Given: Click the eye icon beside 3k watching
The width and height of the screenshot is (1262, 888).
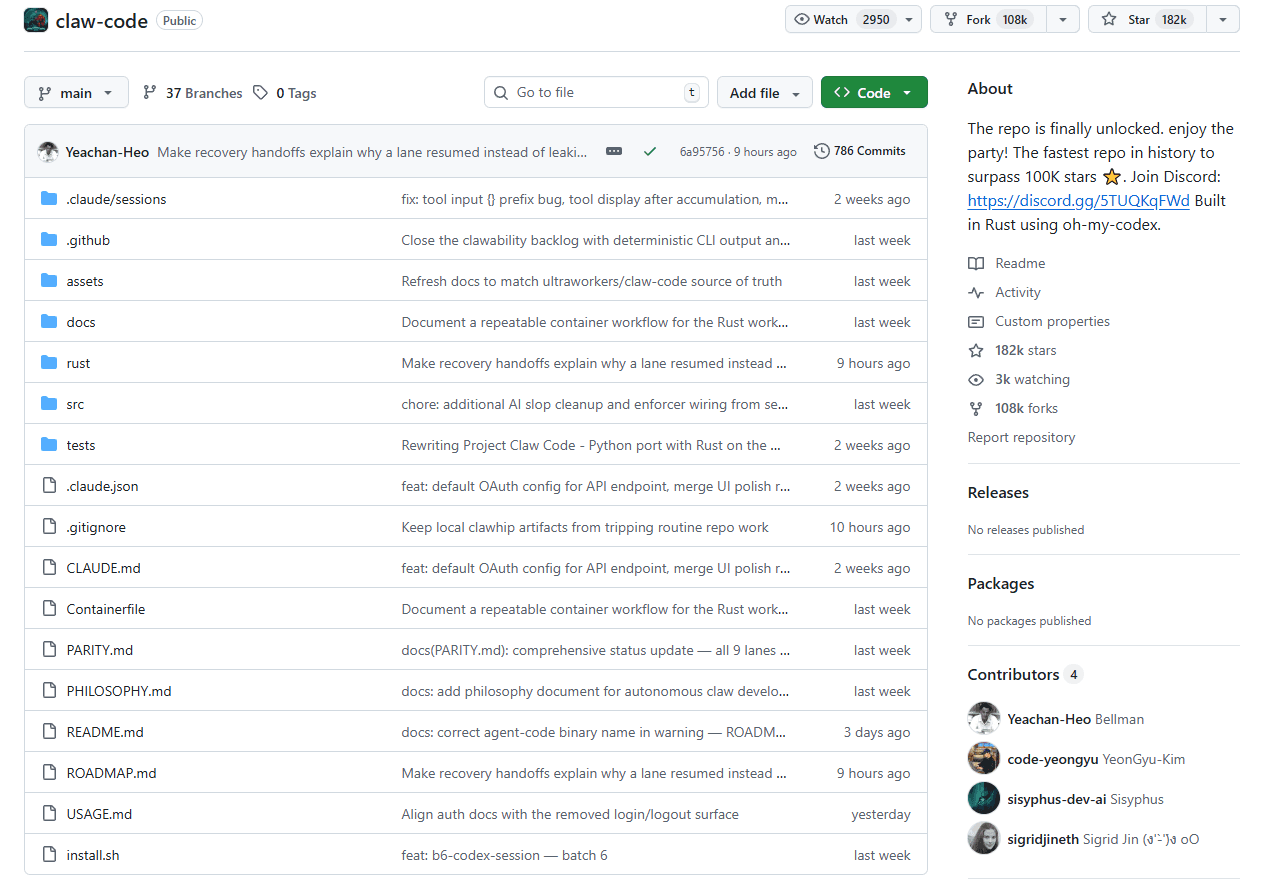Looking at the screenshot, I should point(976,379).
